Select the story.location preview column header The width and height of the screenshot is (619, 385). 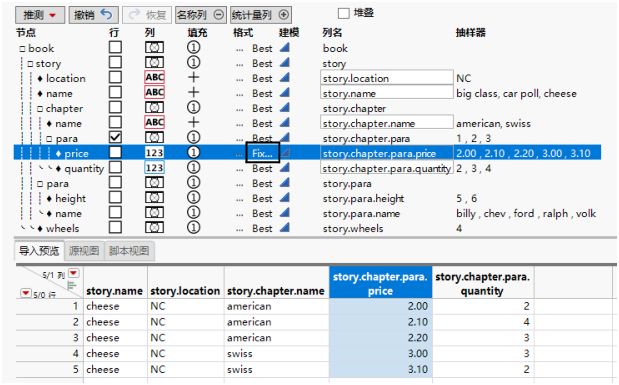pos(186,282)
